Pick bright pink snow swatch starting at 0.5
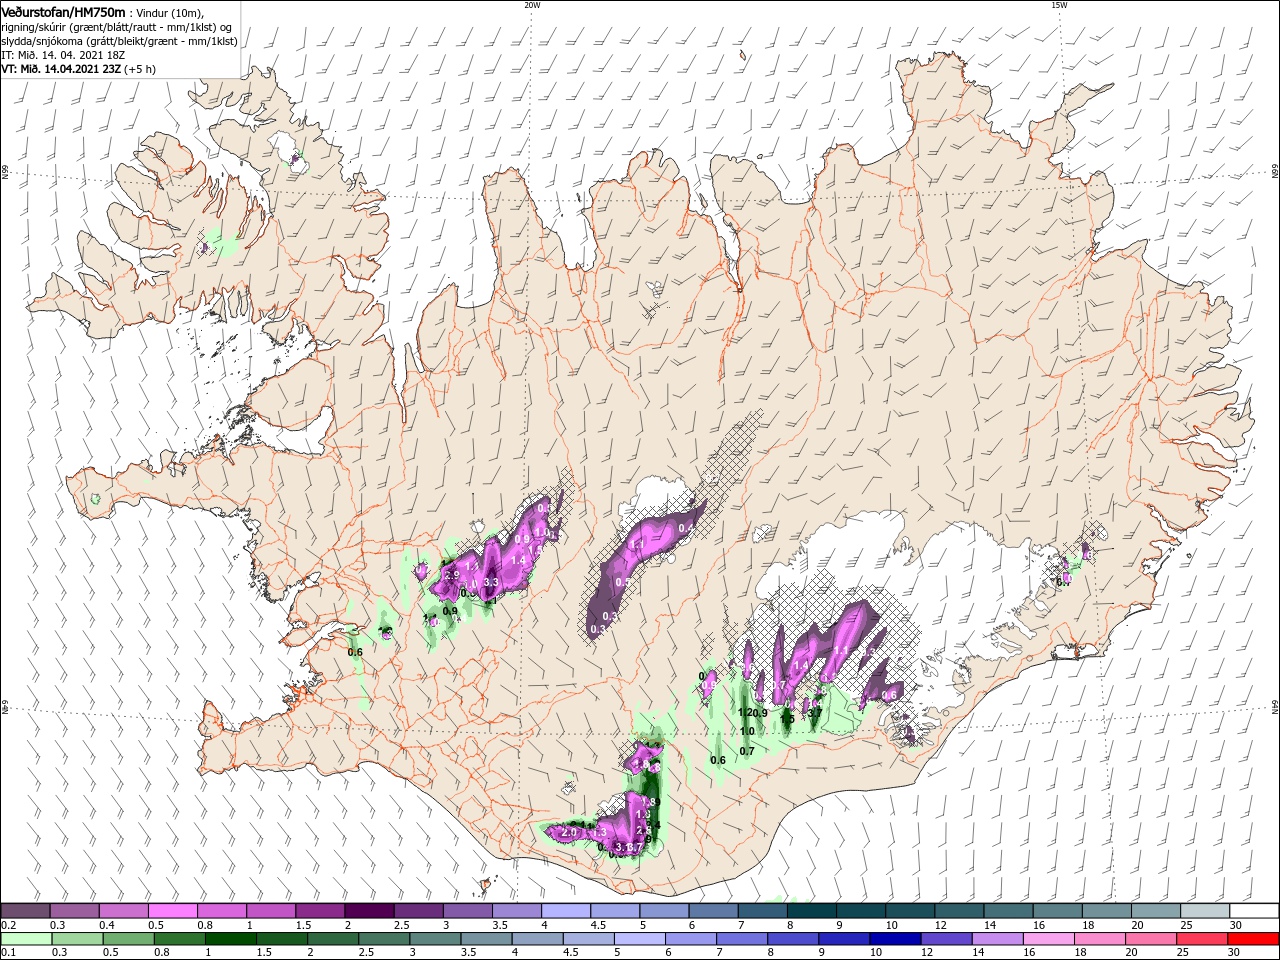Image resolution: width=1280 pixels, height=960 pixels. tap(172, 911)
